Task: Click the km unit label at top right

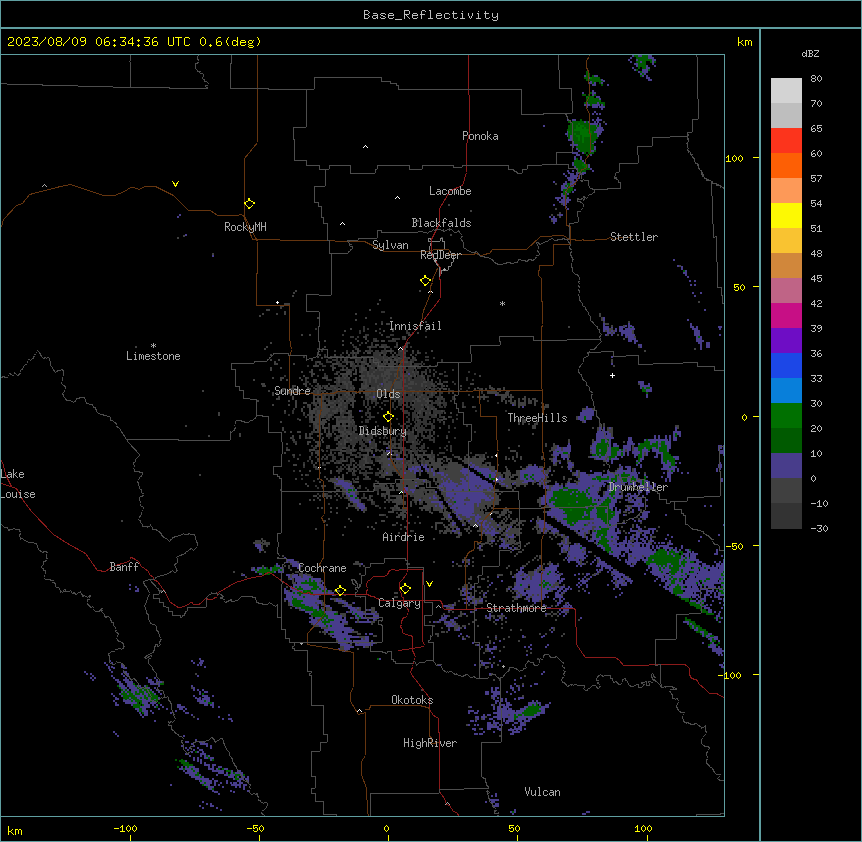Action: click(744, 42)
